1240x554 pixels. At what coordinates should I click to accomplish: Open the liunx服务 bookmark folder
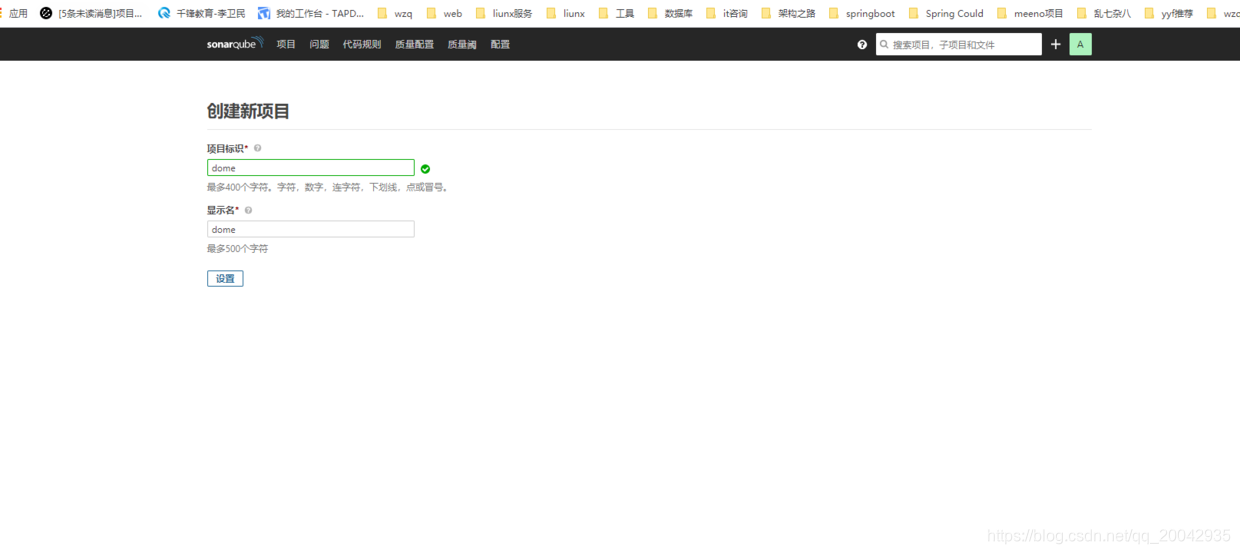(x=504, y=14)
